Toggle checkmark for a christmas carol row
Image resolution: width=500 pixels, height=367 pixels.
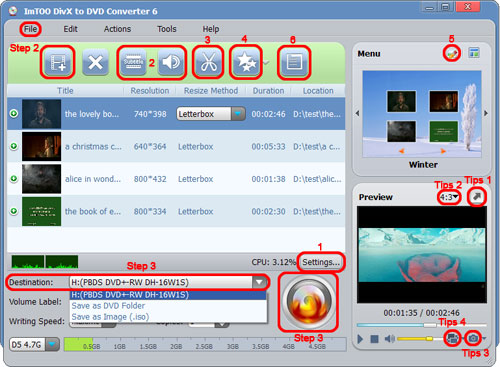tap(14, 146)
